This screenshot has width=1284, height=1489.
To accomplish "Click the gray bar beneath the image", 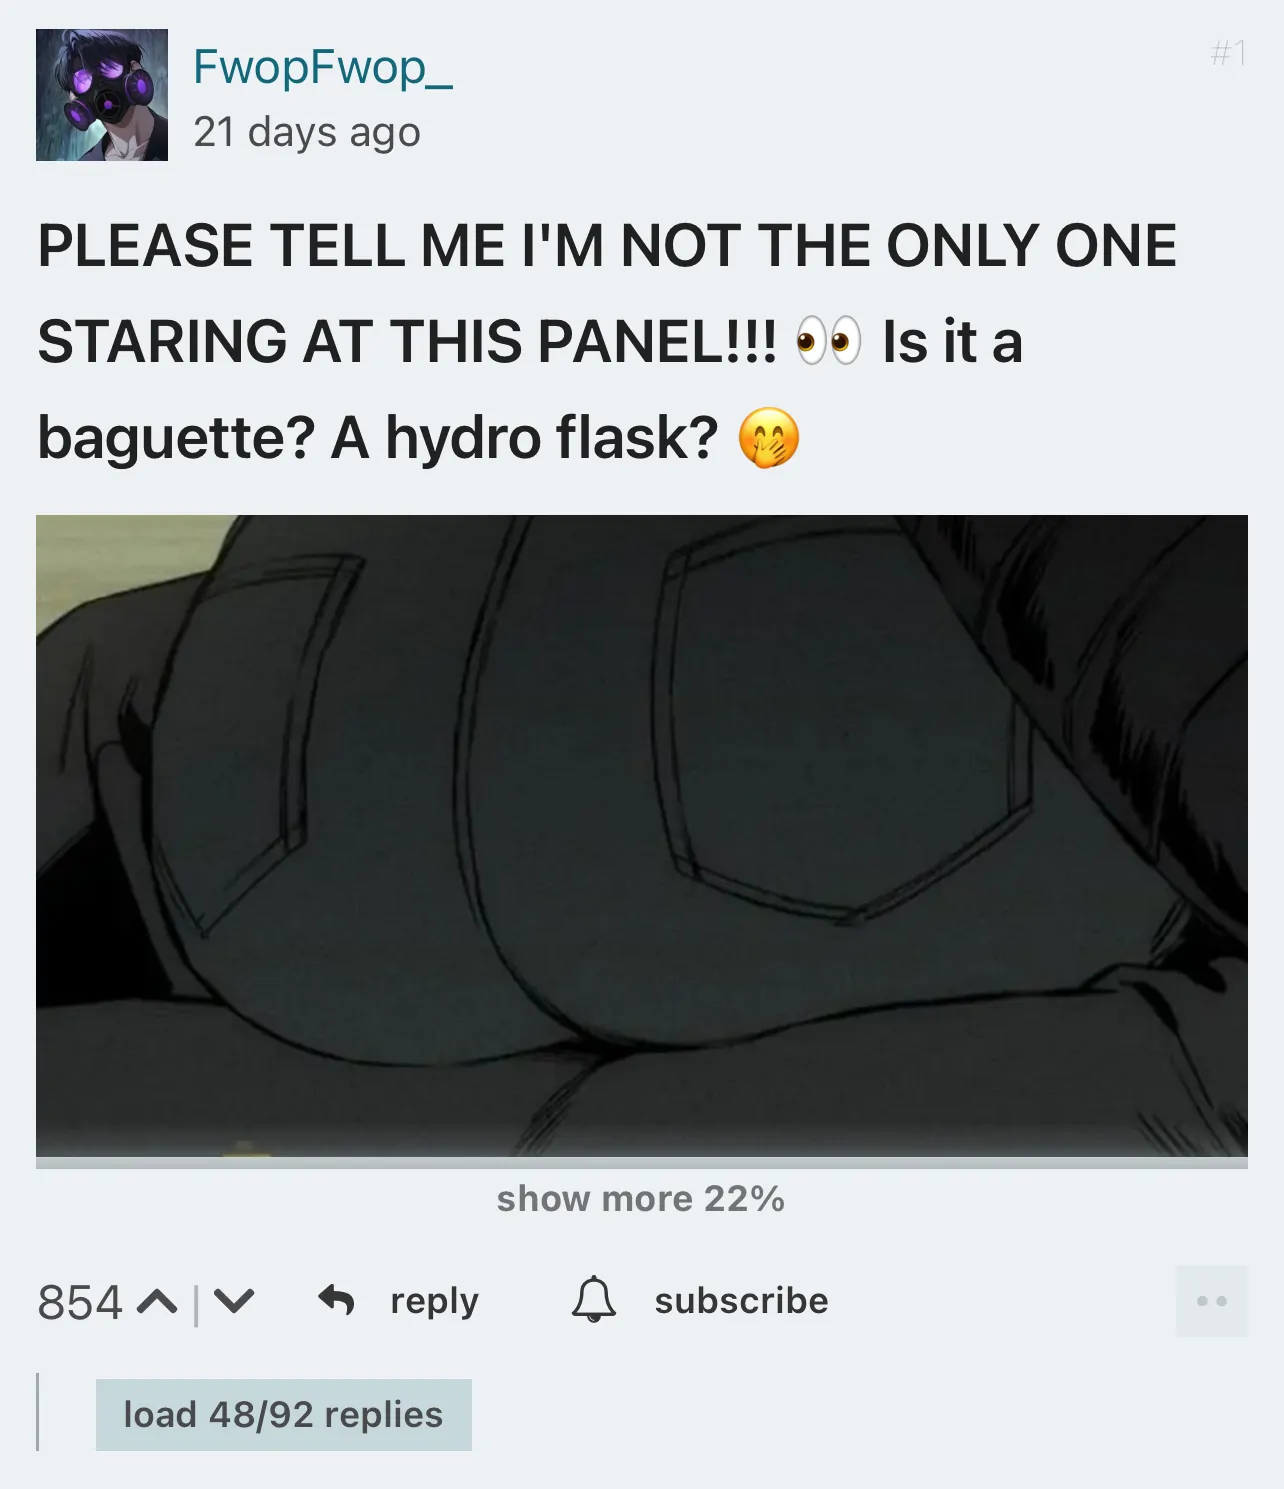I will [x=642, y=1163].
